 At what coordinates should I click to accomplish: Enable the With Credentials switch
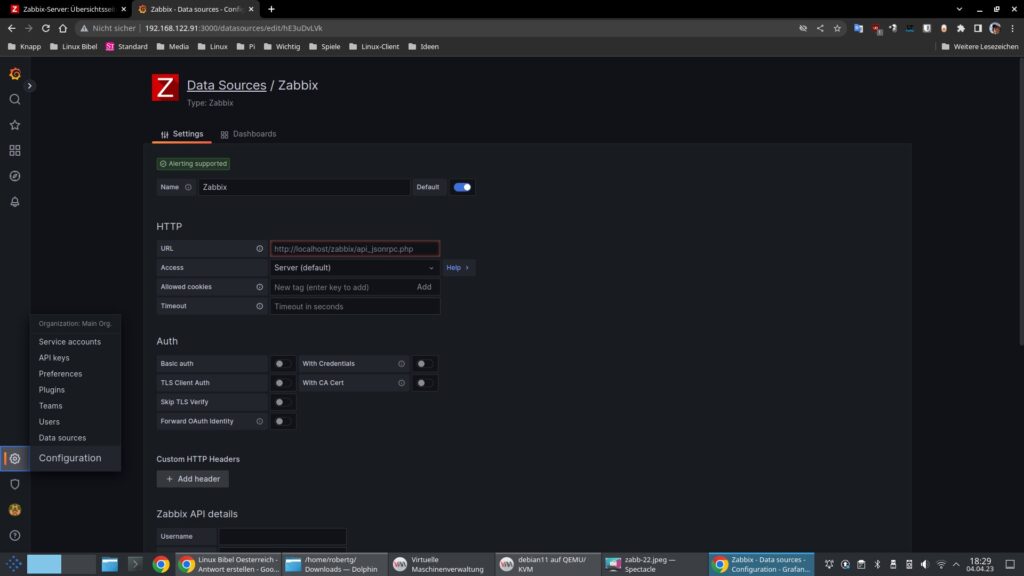[424, 364]
